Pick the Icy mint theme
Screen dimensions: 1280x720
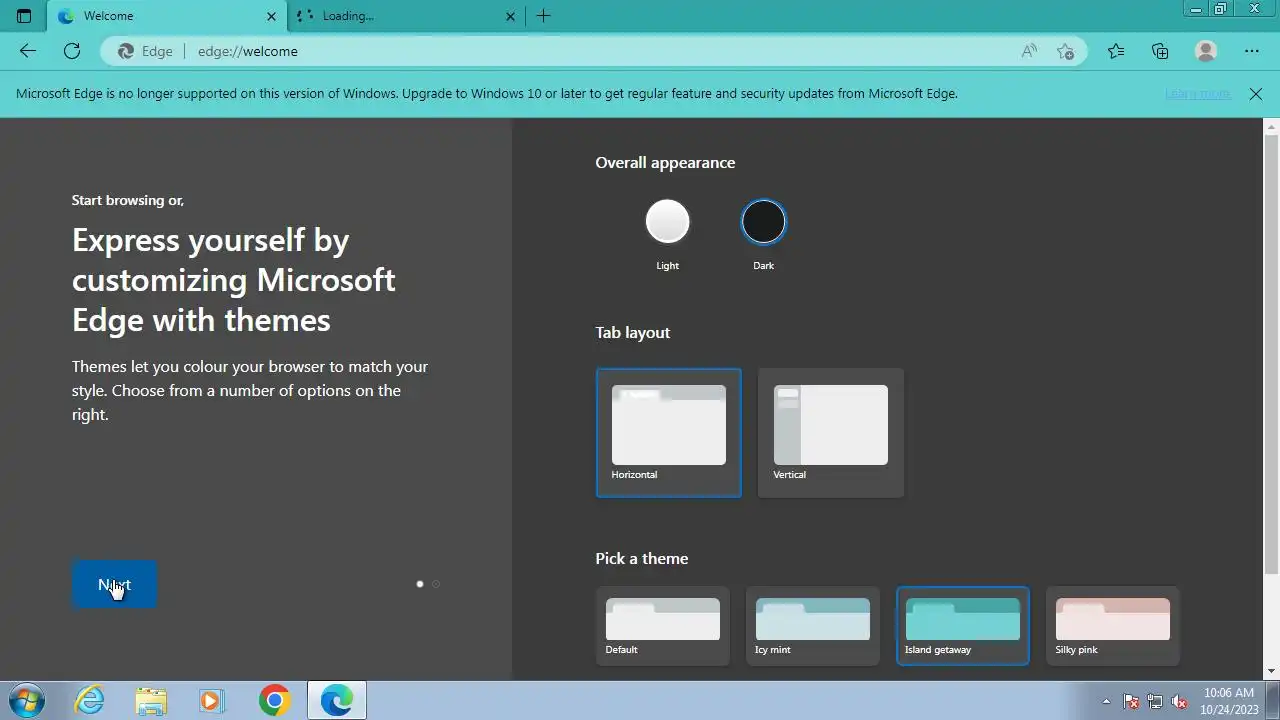coord(813,626)
